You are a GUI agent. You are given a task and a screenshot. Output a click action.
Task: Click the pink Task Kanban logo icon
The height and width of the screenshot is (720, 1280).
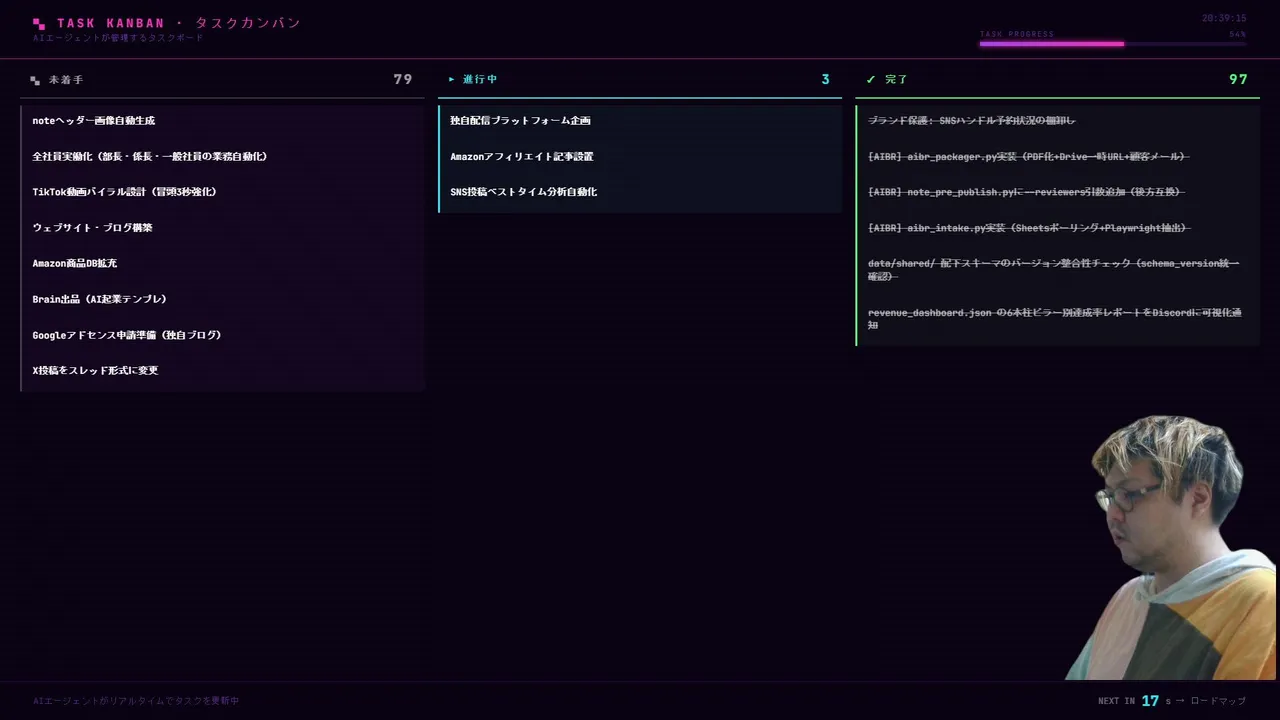tap(39, 23)
